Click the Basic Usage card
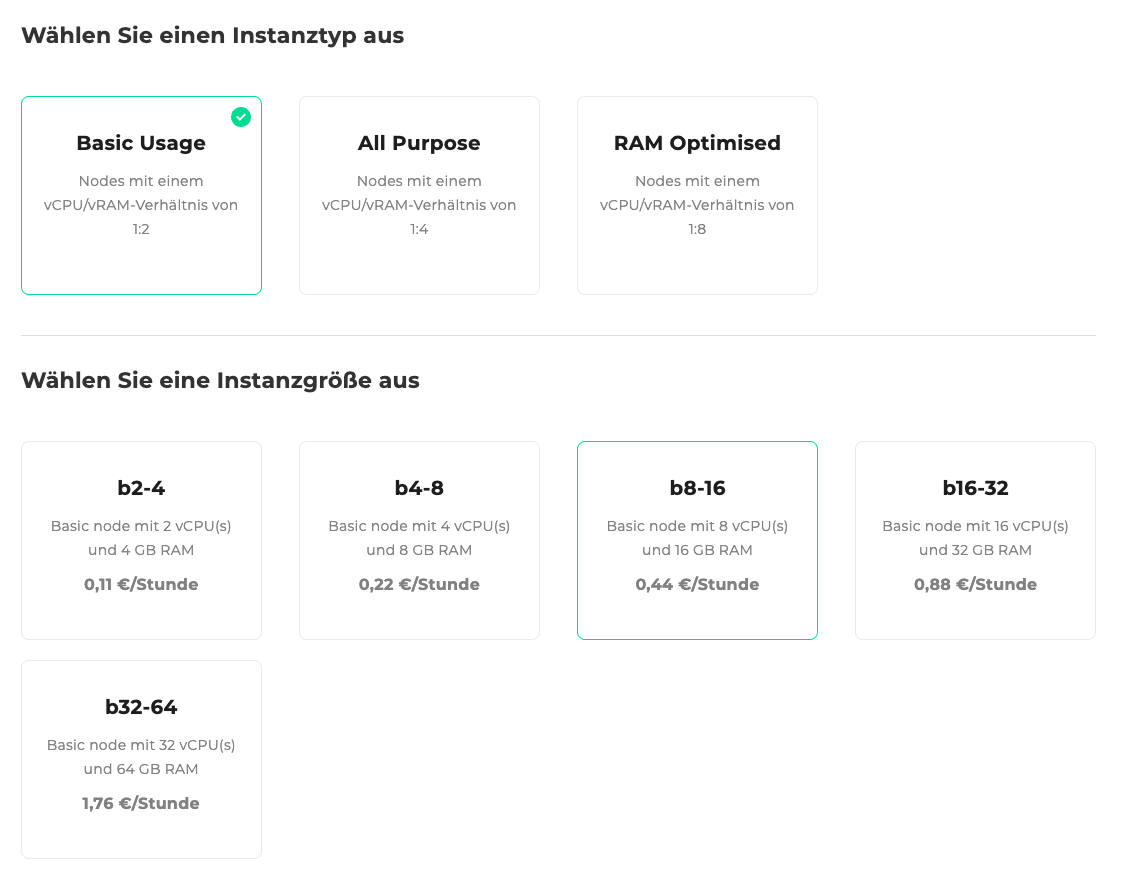The image size is (1144, 884). pos(141,195)
